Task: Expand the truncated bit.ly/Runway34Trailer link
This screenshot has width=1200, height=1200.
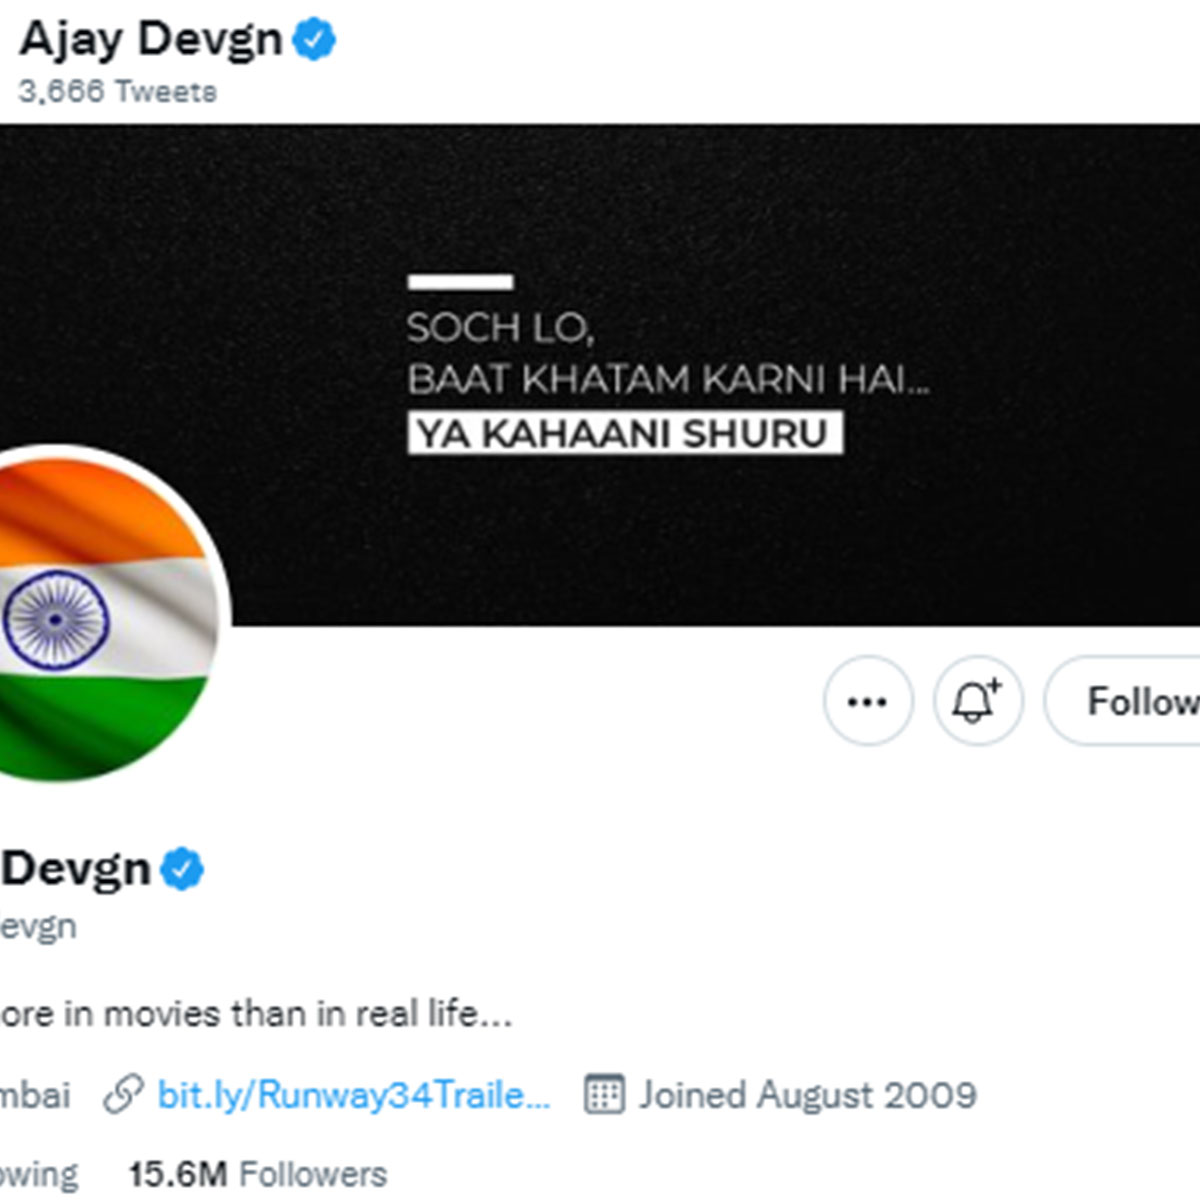Action: click(350, 1094)
